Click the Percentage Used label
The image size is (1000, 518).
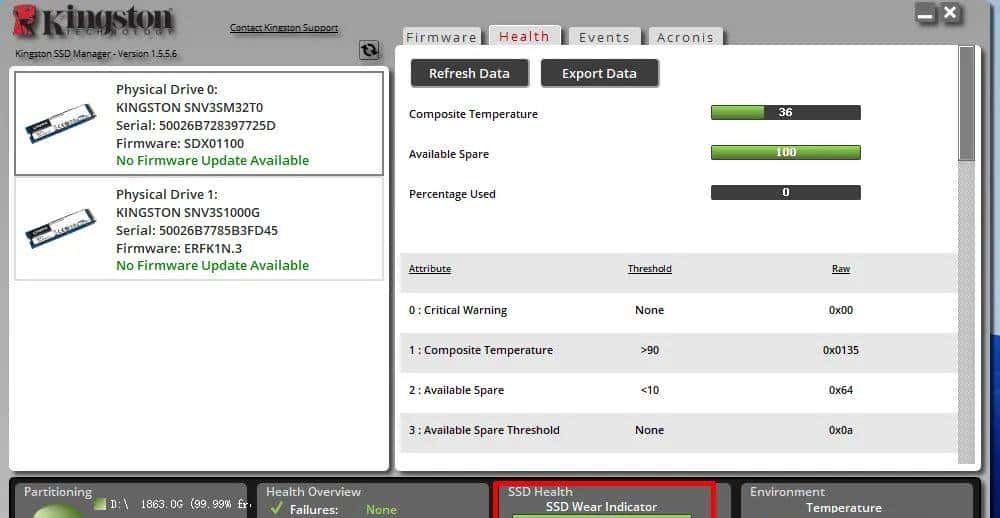coord(452,195)
